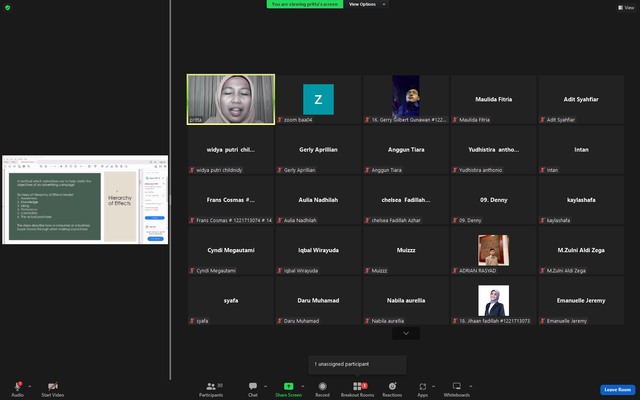Image resolution: width=640 pixels, height=400 pixels.
Task: Select the 09. Denny tile
Action: (493, 200)
